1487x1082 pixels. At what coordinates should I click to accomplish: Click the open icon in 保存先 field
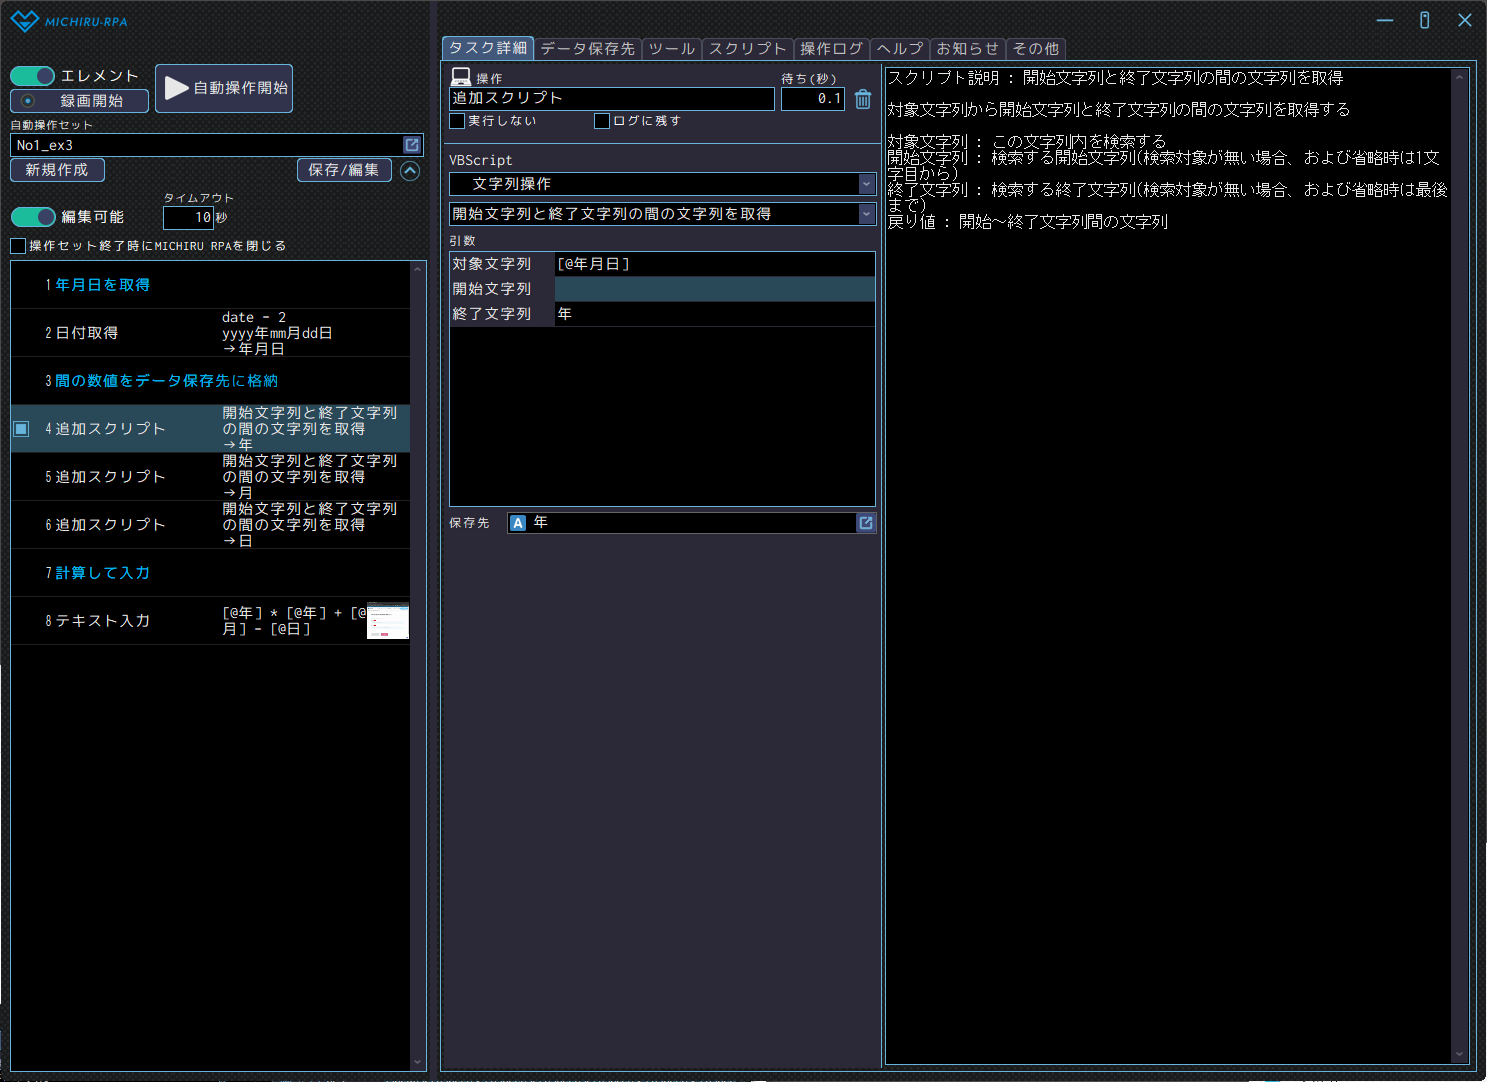[x=866, y=523]
